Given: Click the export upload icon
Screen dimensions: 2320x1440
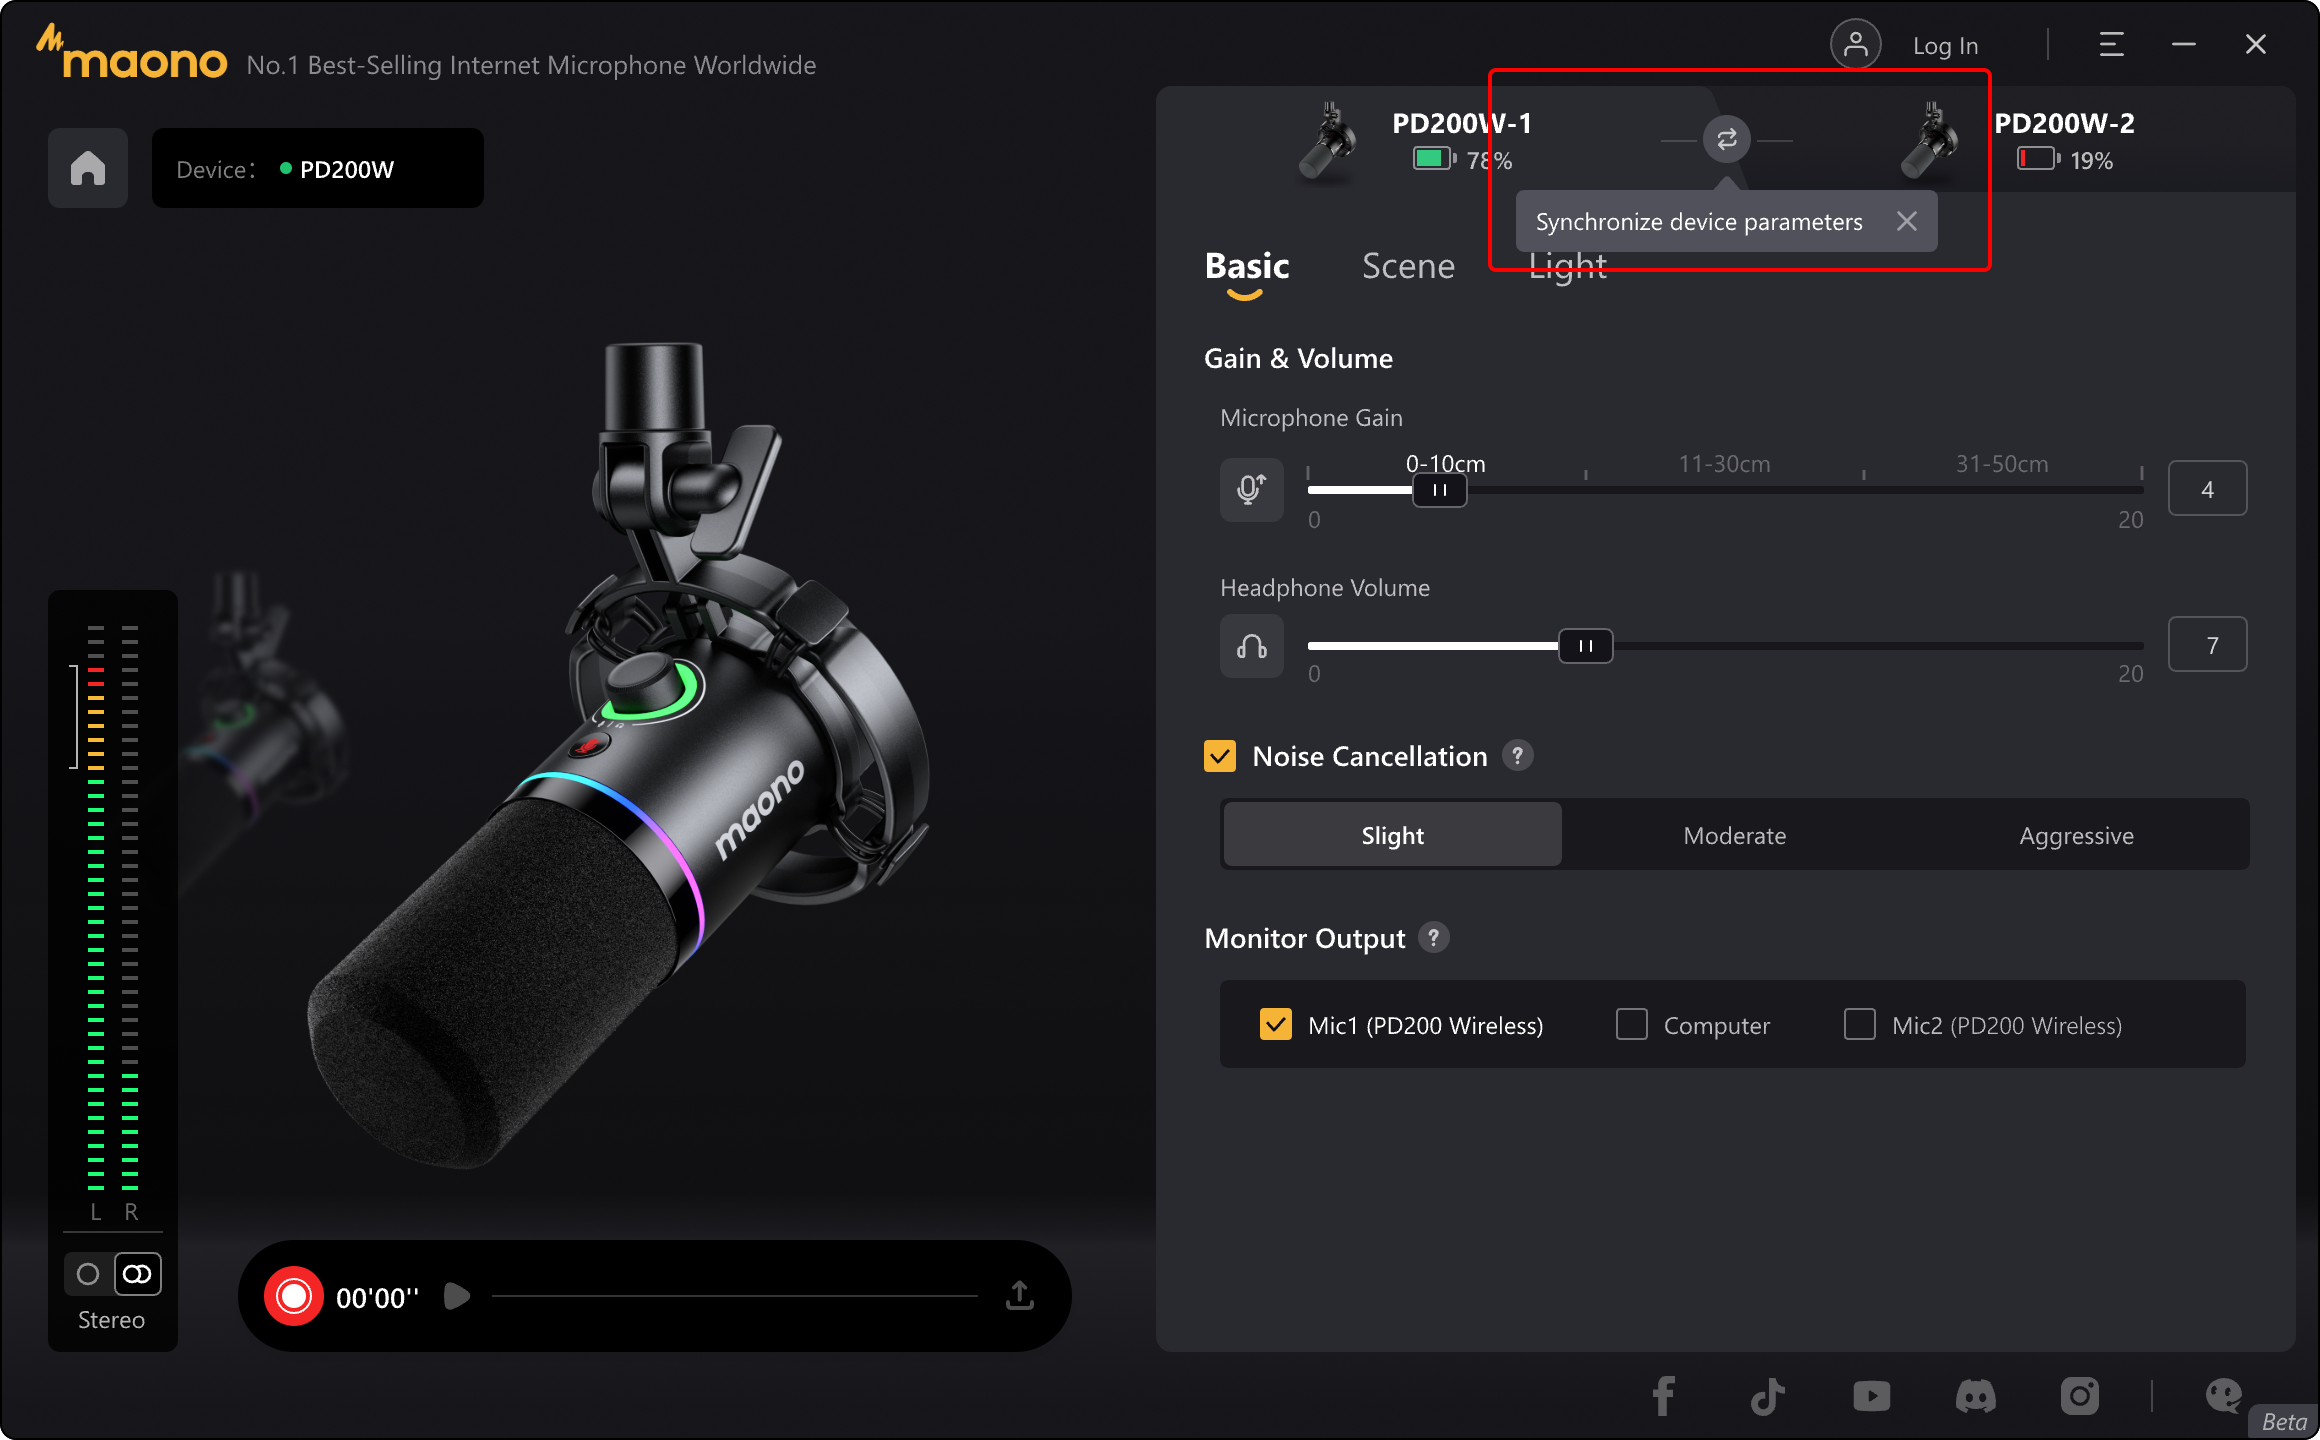Looking at the screenshot, I should [x=1019, y=1296].
